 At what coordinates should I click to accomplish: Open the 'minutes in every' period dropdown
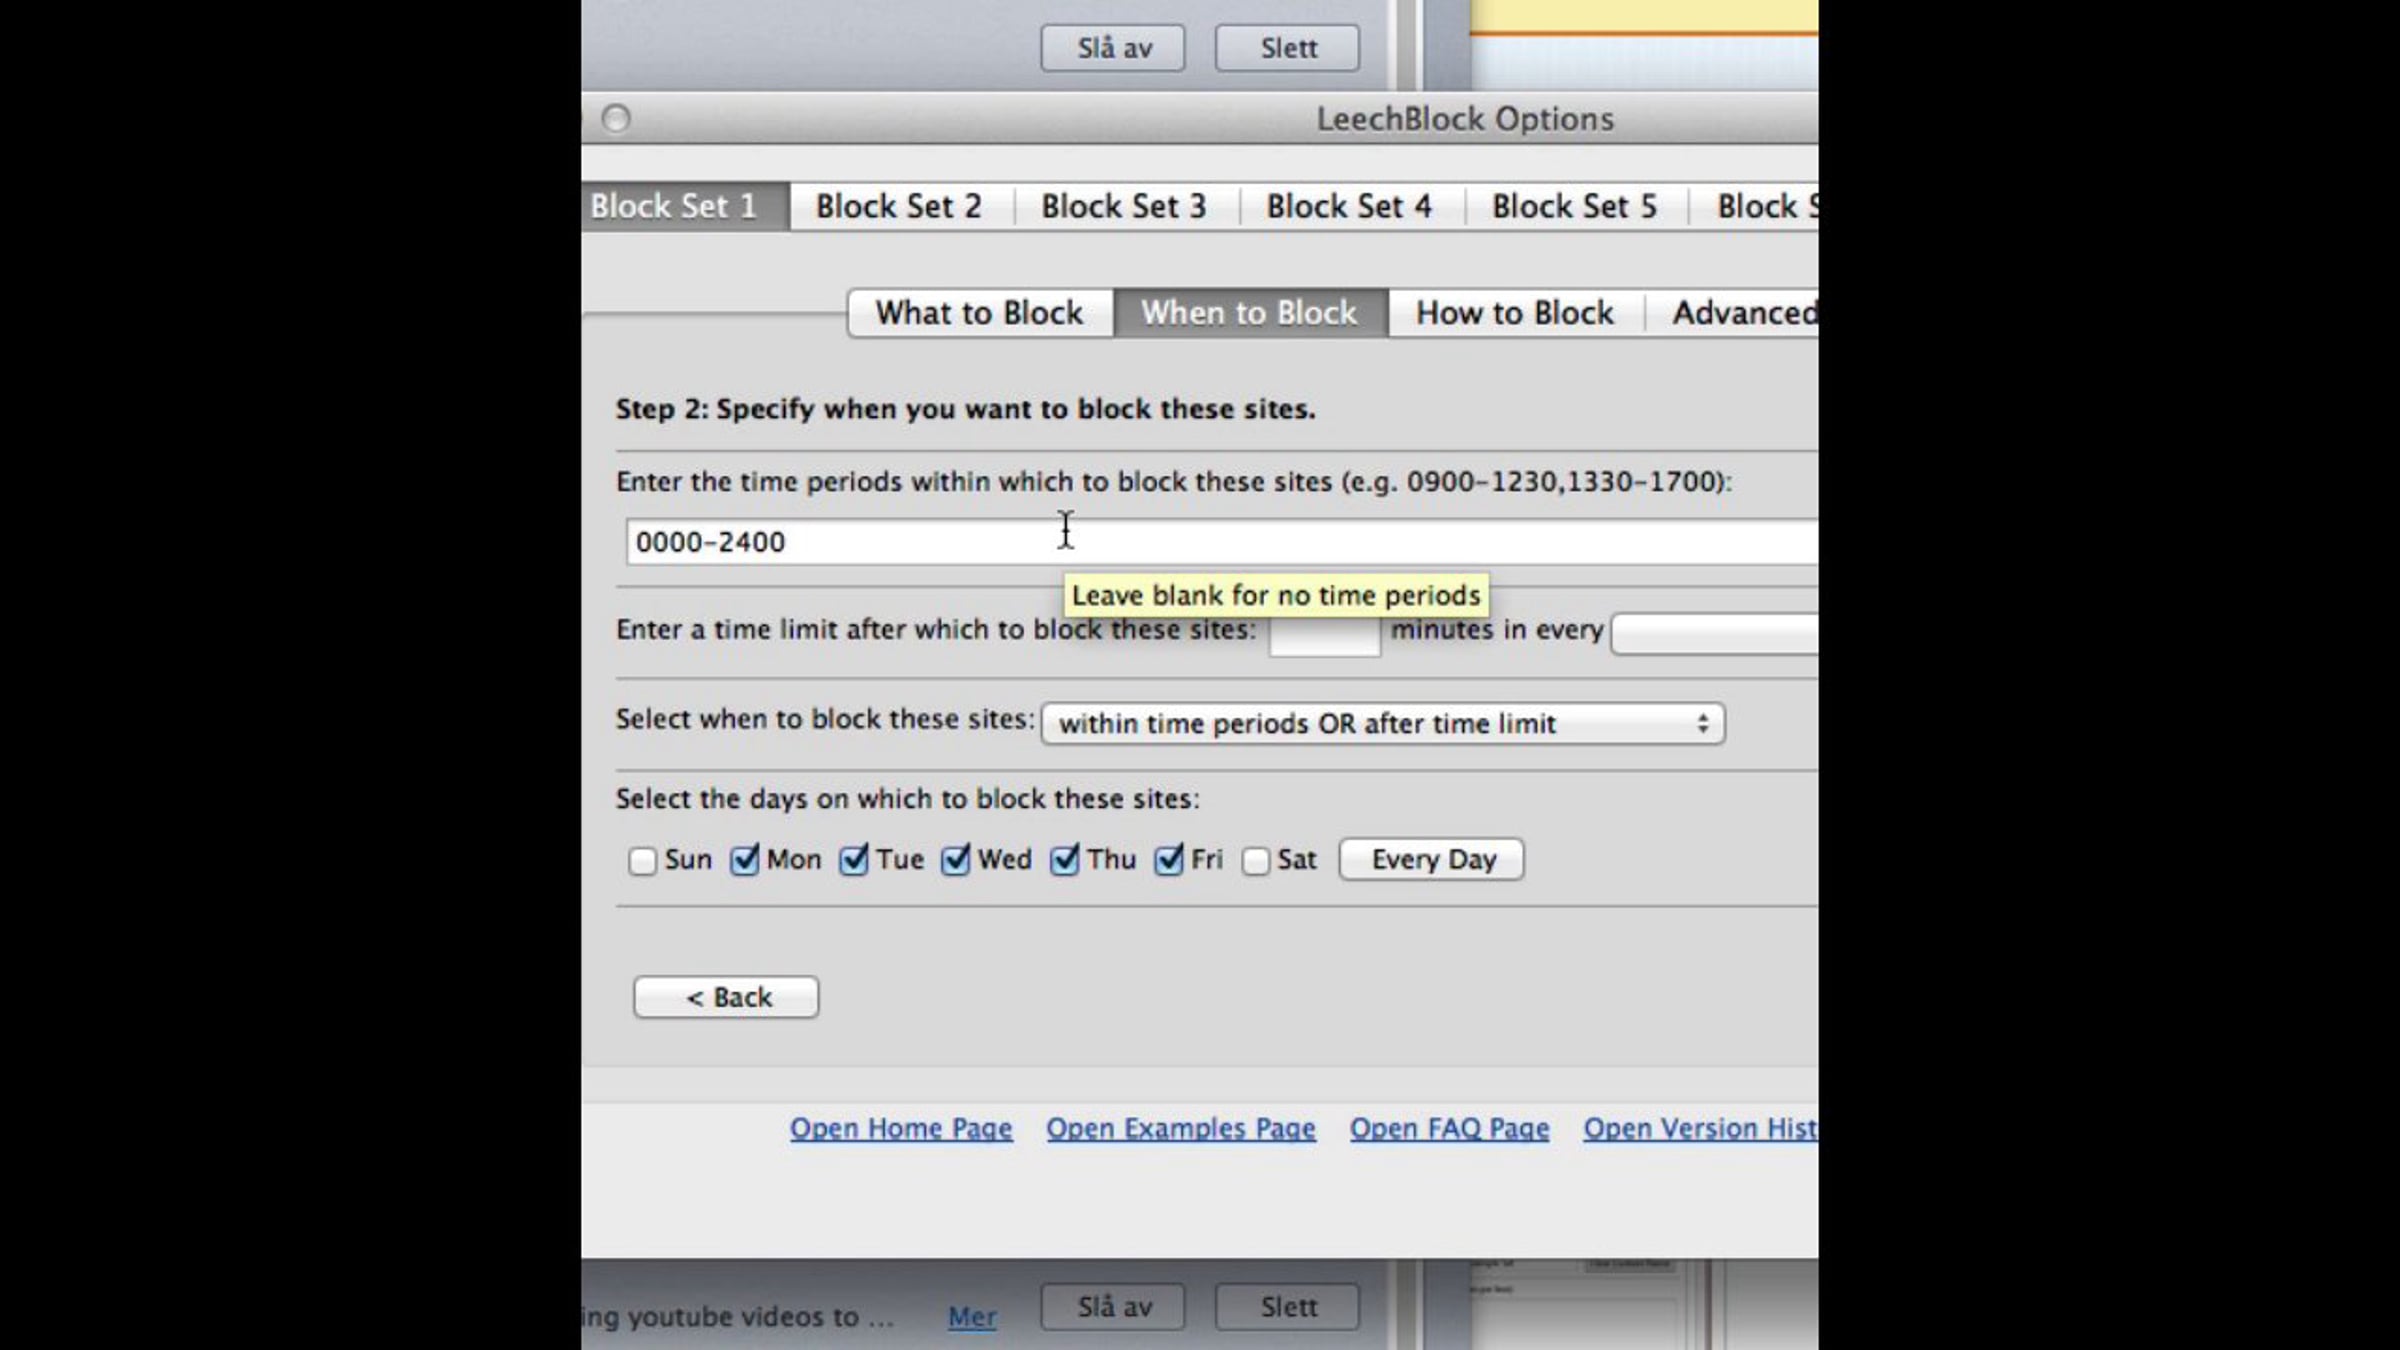coord(1714,634)
